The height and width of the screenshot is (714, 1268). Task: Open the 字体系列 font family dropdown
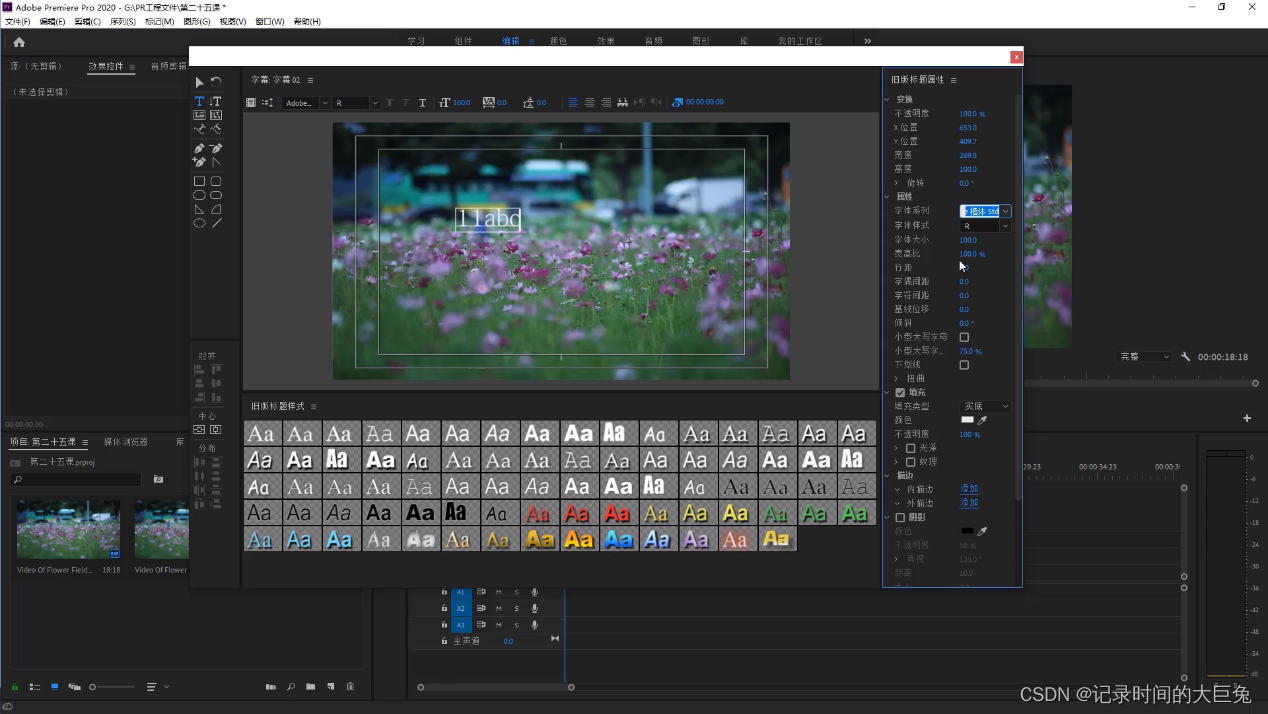click(1005, 211)
